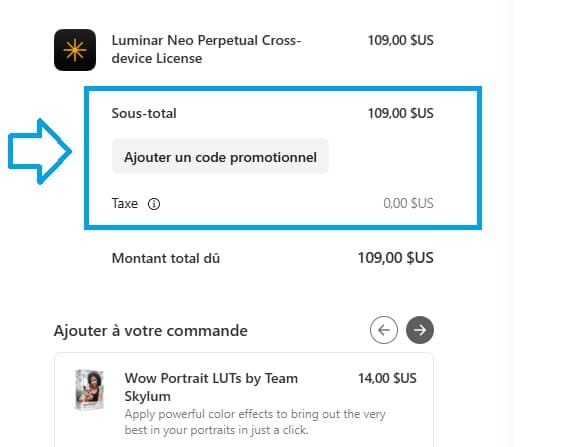Click the Taxe info circle icon
571x447 pixels.
click(x=154, y=204)
